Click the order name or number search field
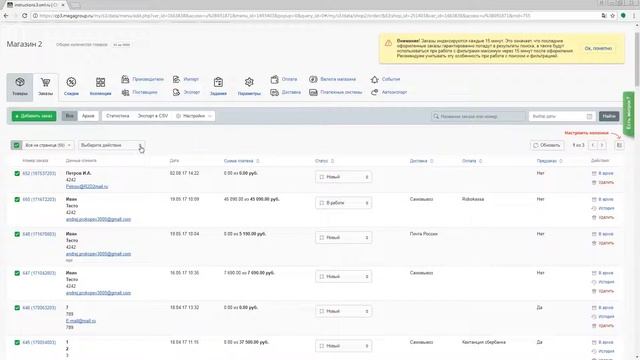Viewport: 640px width, 360px height. point(478,117)
